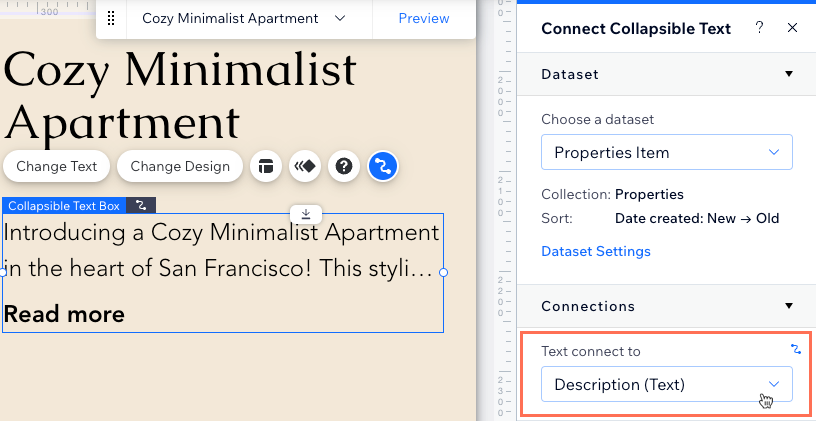Click the small connection icon beside Text connect to

pos(795,349)
